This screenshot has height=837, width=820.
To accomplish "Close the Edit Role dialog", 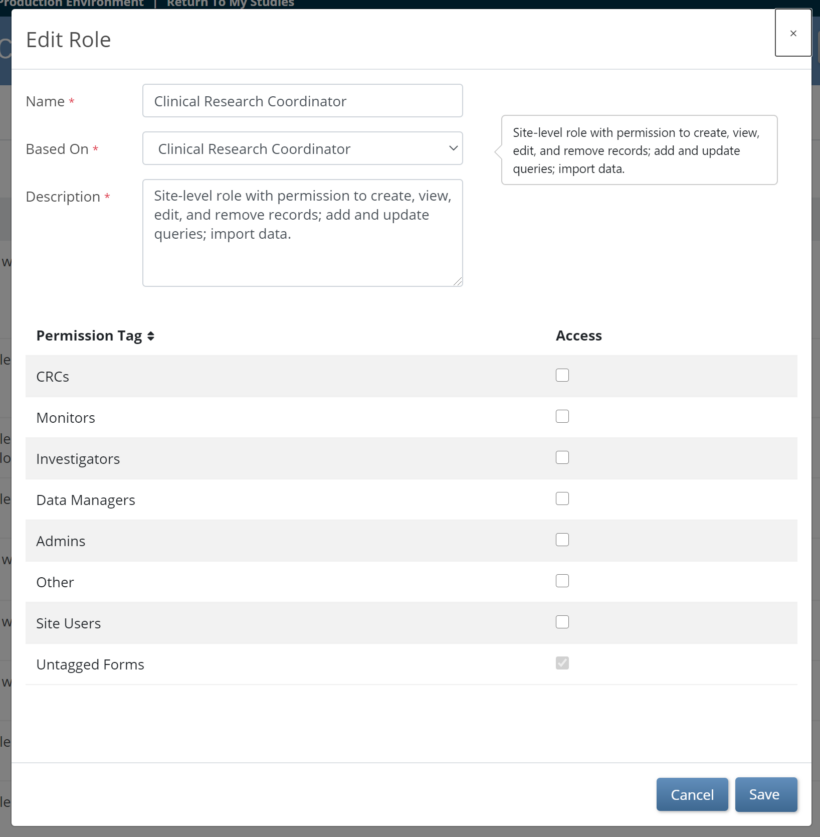I will tap(793, 32).
